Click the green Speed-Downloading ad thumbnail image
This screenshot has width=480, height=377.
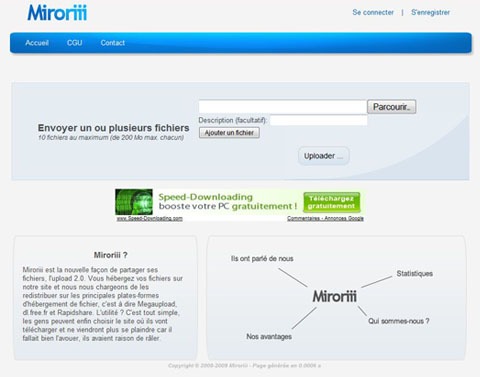[134, 202]
